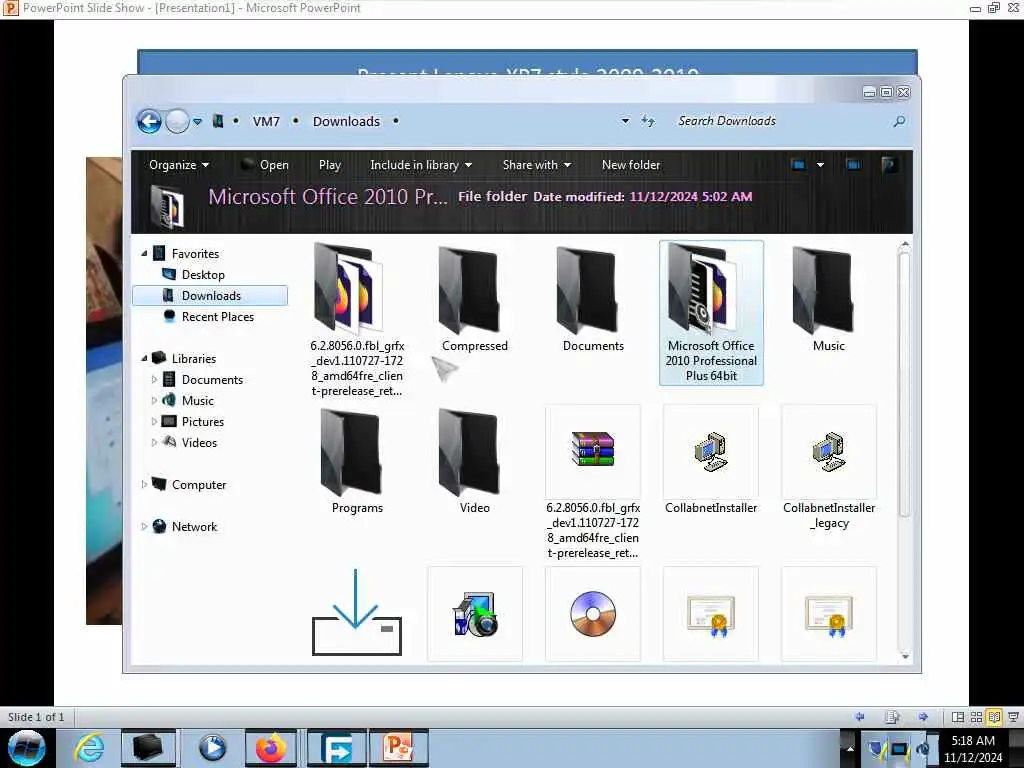The image size is (1024, 768).
Task: Open Windows Start menu orb
Action: click(x=27, y=748)
